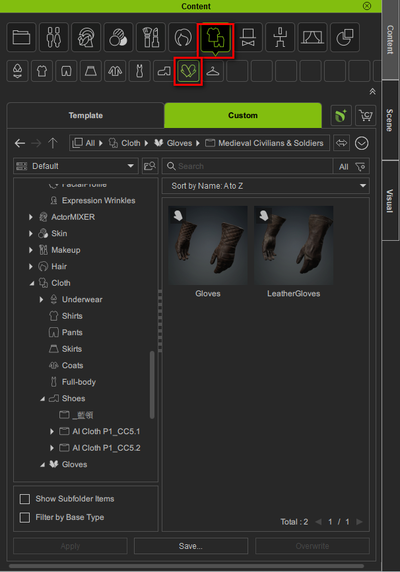This screenshot has width=400, height=572.
Task: Choose the Underwear subcategory icon
Action: (18, 71)
